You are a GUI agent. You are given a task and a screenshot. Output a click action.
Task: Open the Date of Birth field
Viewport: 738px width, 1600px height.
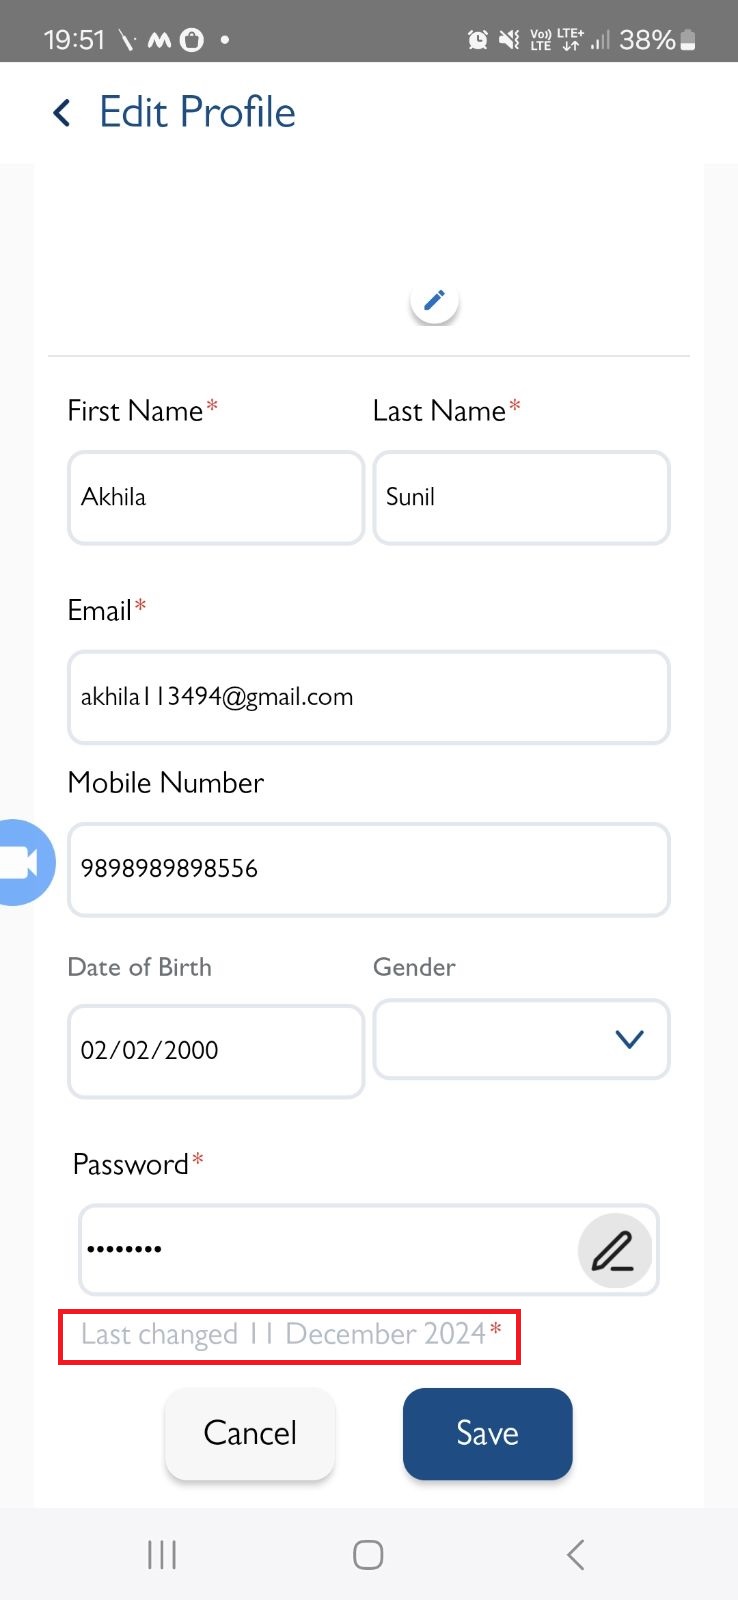[x=216, y=1051]
